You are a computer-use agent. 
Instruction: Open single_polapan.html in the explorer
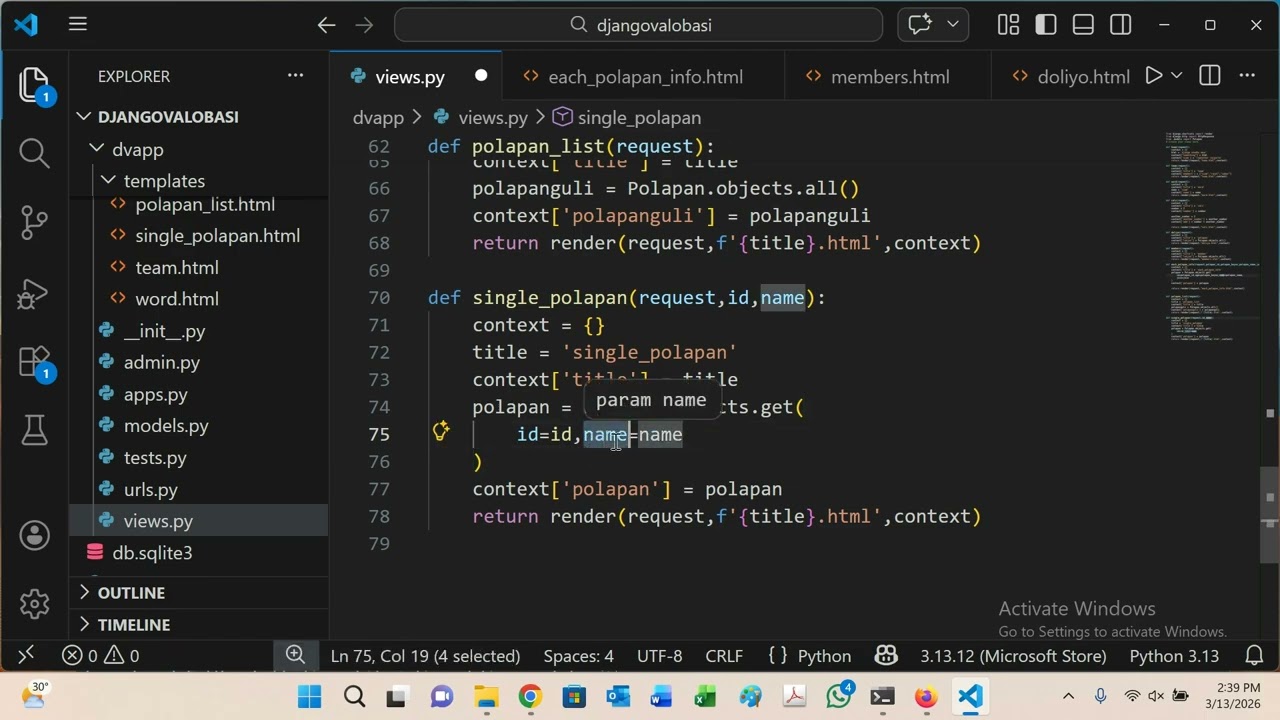[x=217, y=236]
